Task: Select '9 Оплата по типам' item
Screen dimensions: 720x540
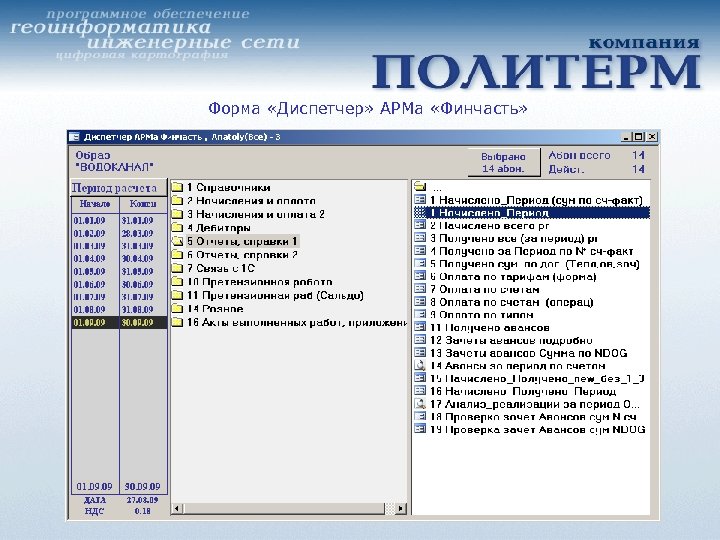Action: [482, 315]
